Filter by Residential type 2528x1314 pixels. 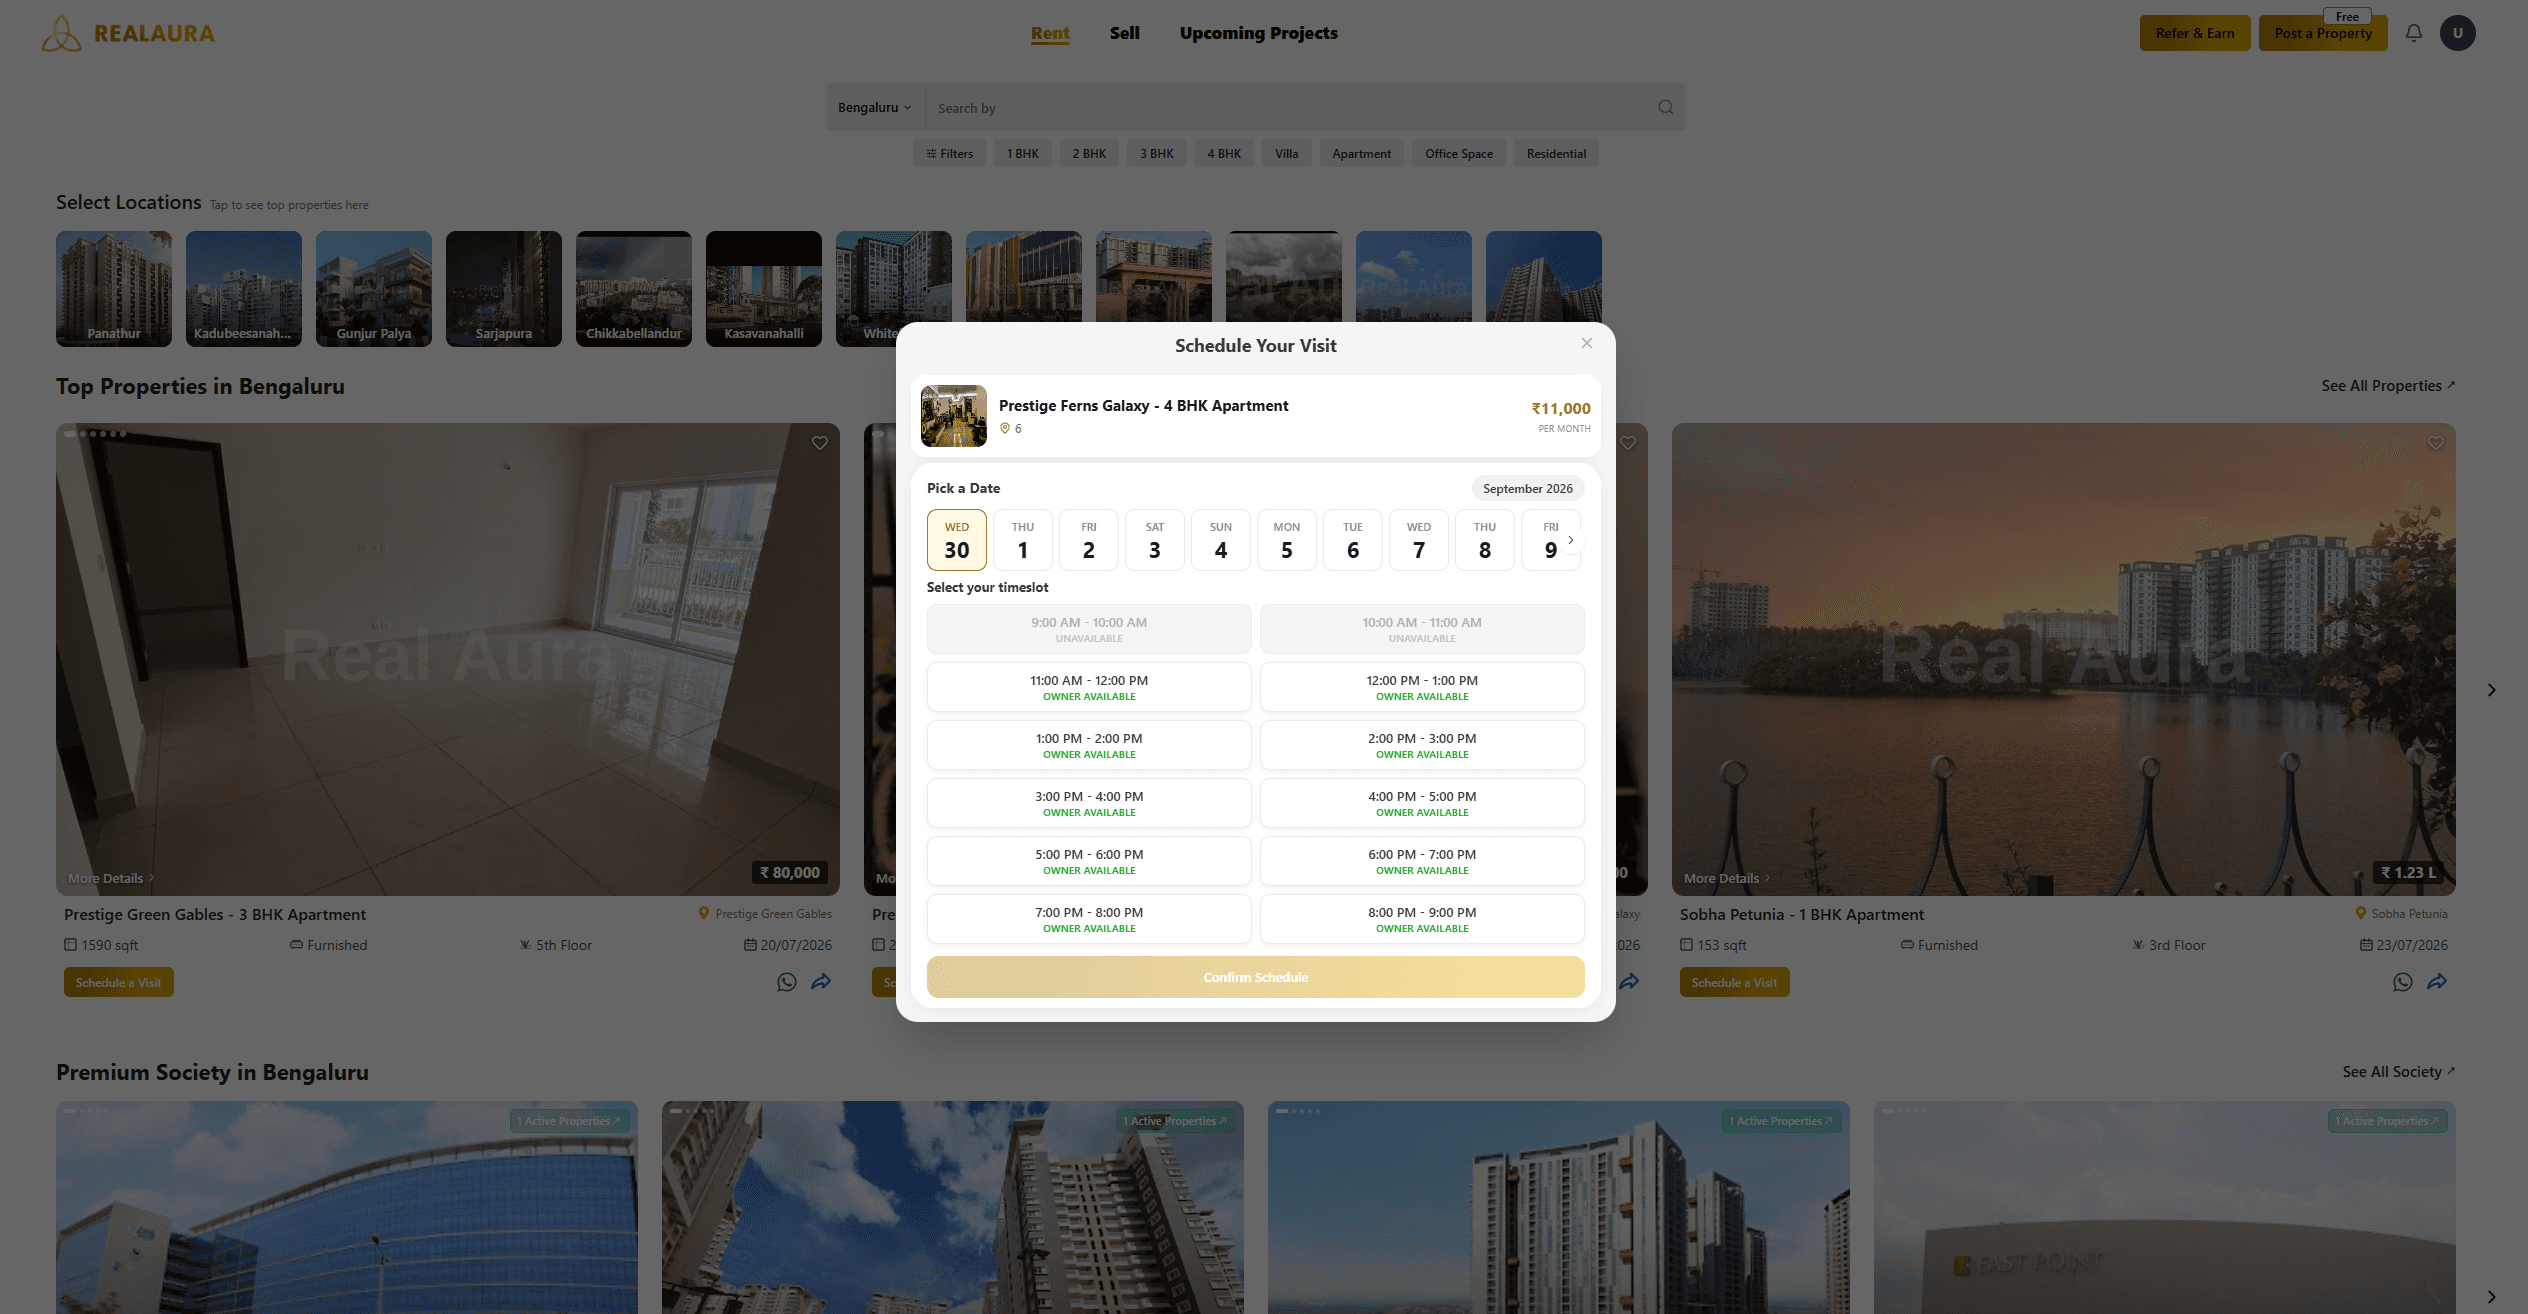(1556, 153)
